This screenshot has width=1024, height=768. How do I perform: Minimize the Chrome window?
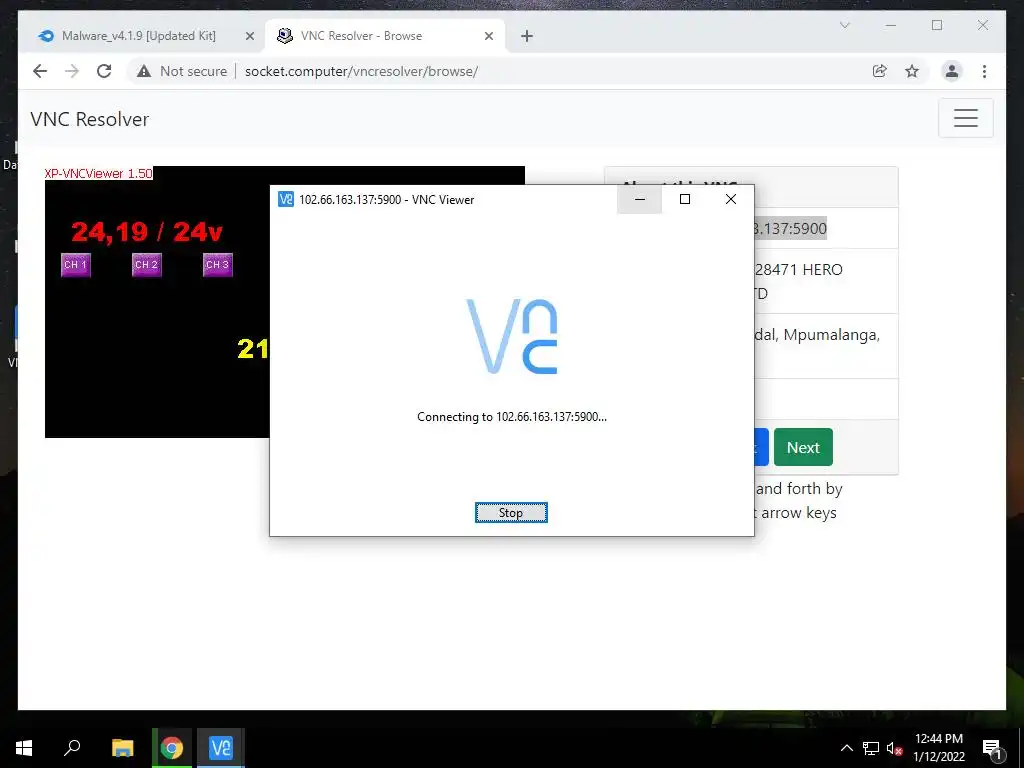(891, 25)
